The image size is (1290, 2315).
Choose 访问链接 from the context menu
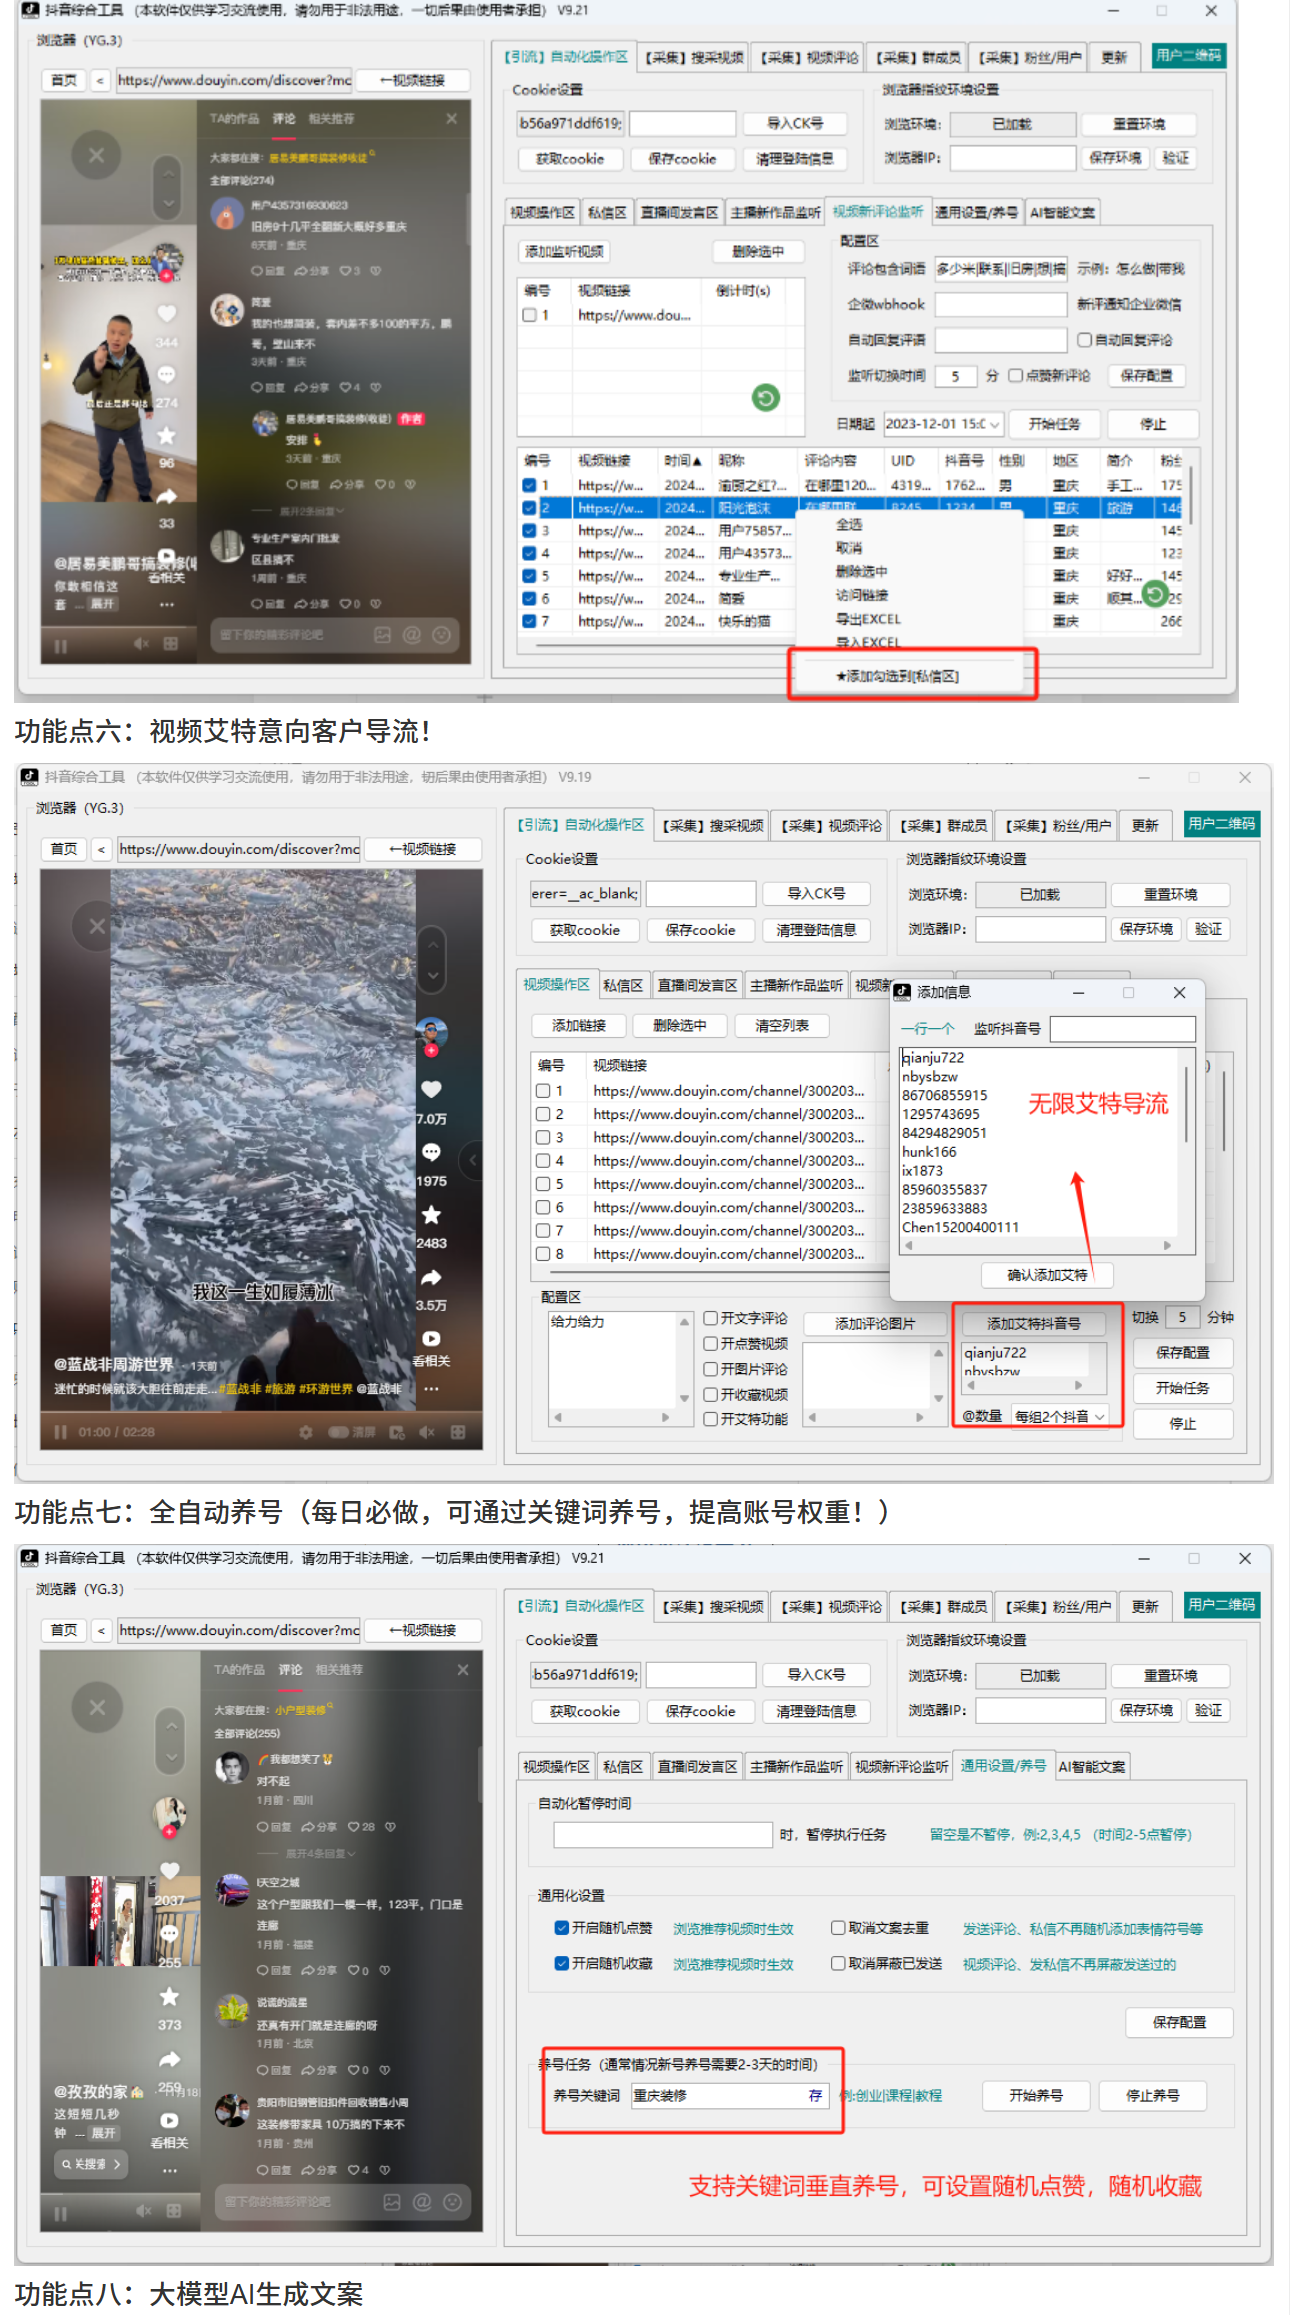(x=861, y=595)
